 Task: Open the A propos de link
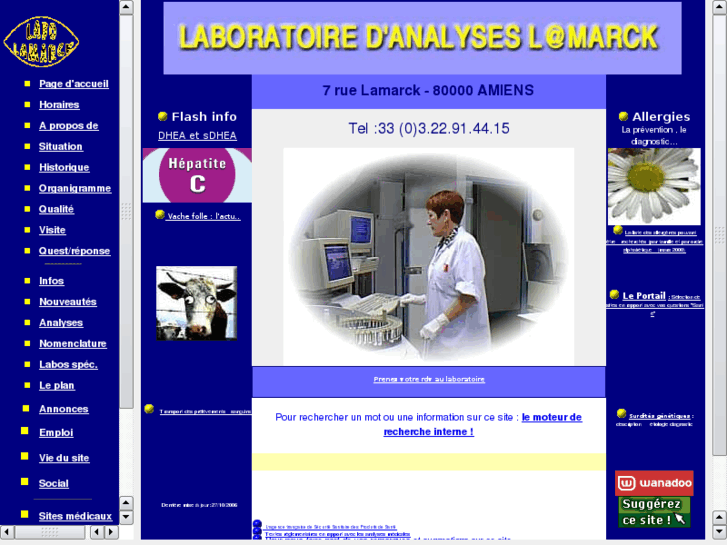click(x=69, y=126)
